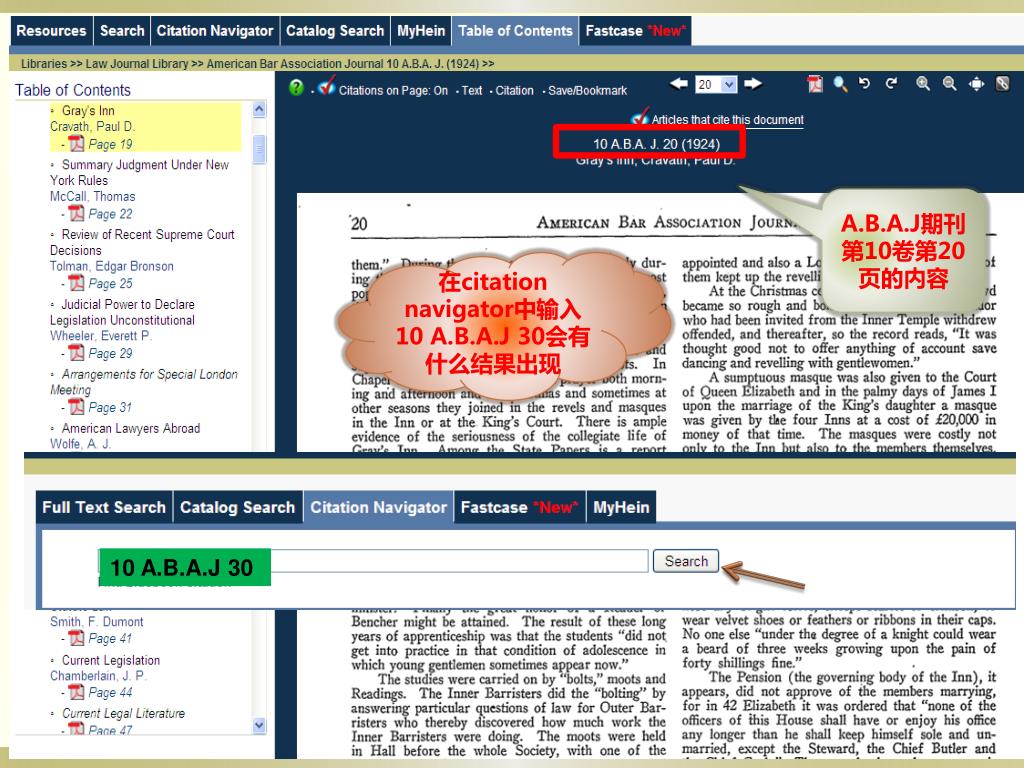Click Page 19 link in contents
Image resolution: width=1024 pixels, height=768 pixels.
[x=110, y=144]
